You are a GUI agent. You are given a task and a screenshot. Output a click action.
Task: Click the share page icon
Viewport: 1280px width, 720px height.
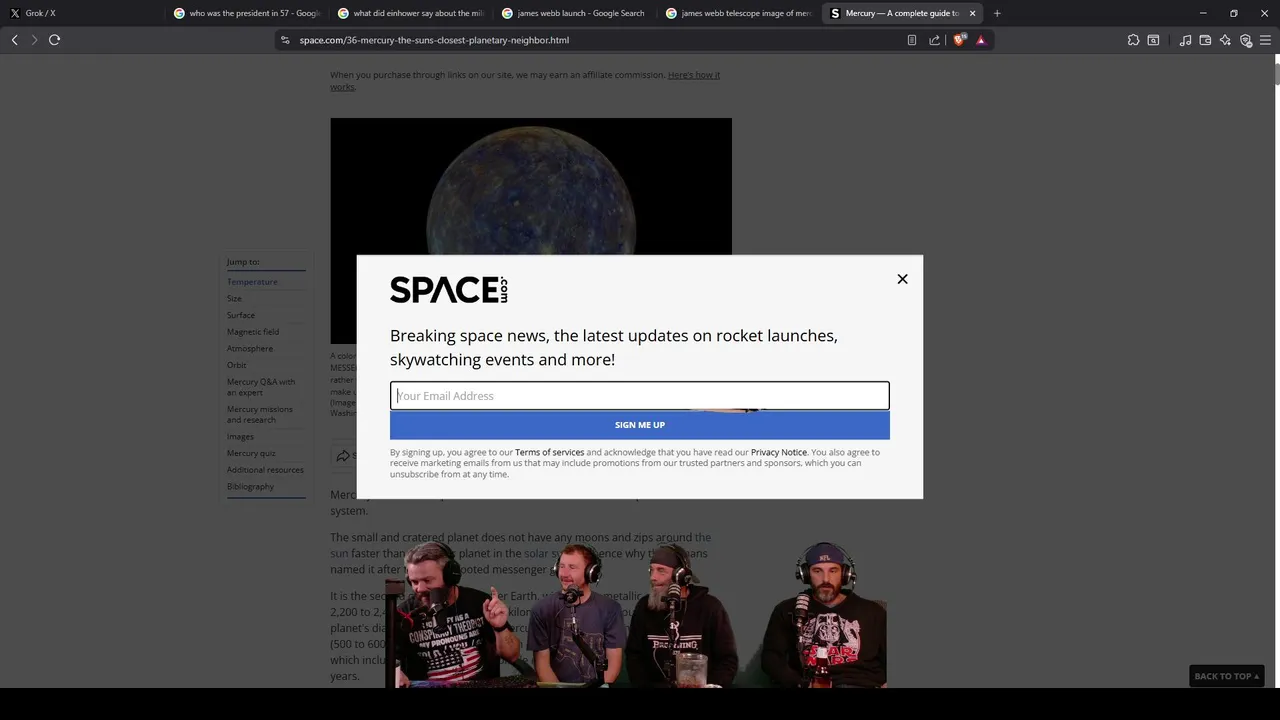(x=934, y=40)
